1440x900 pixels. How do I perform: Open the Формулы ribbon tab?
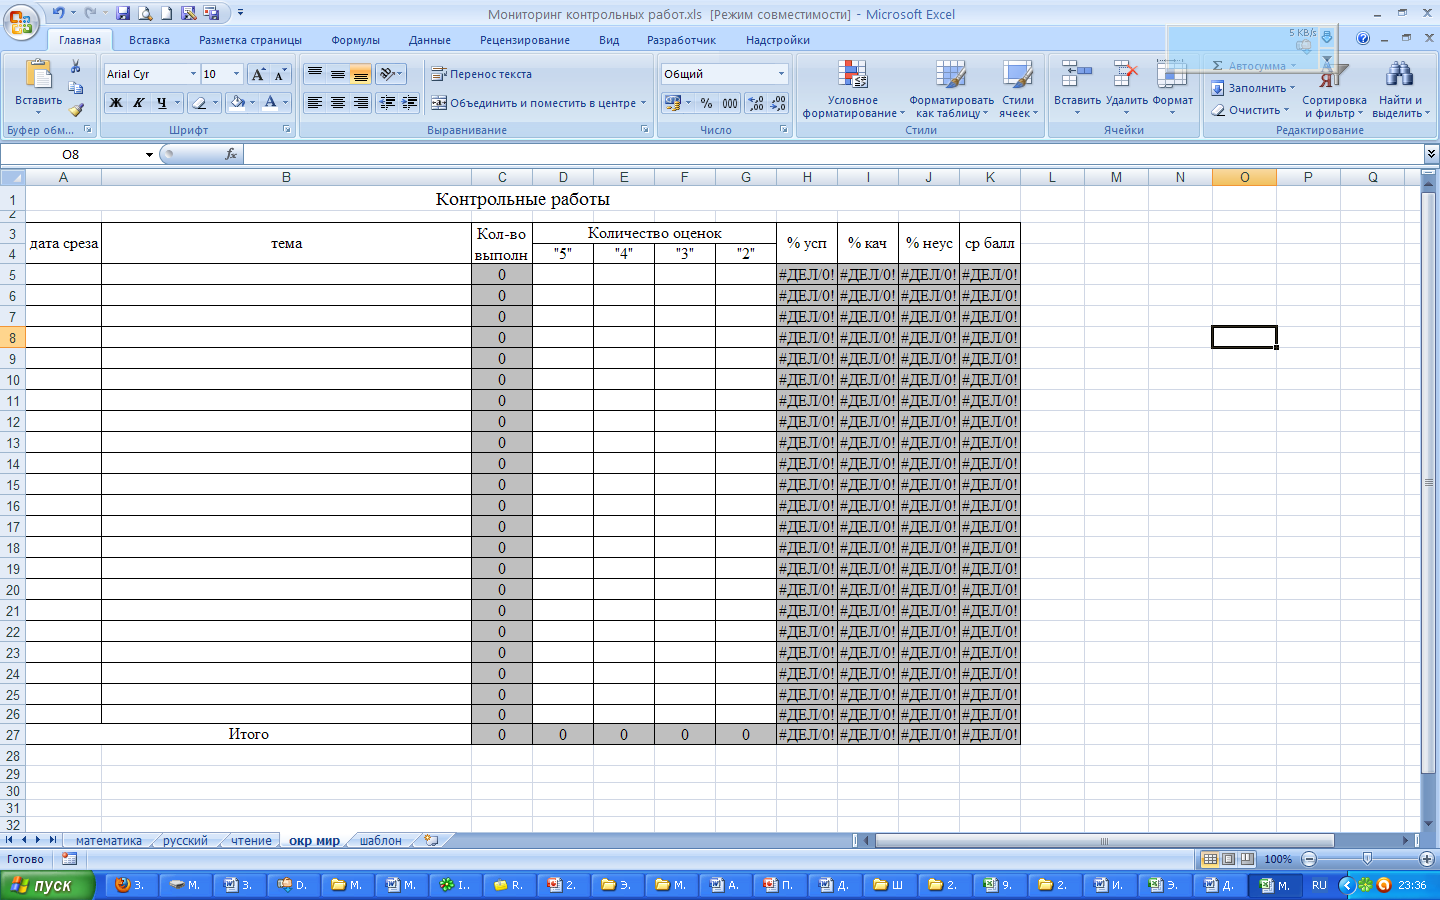[x=356, y=40]
